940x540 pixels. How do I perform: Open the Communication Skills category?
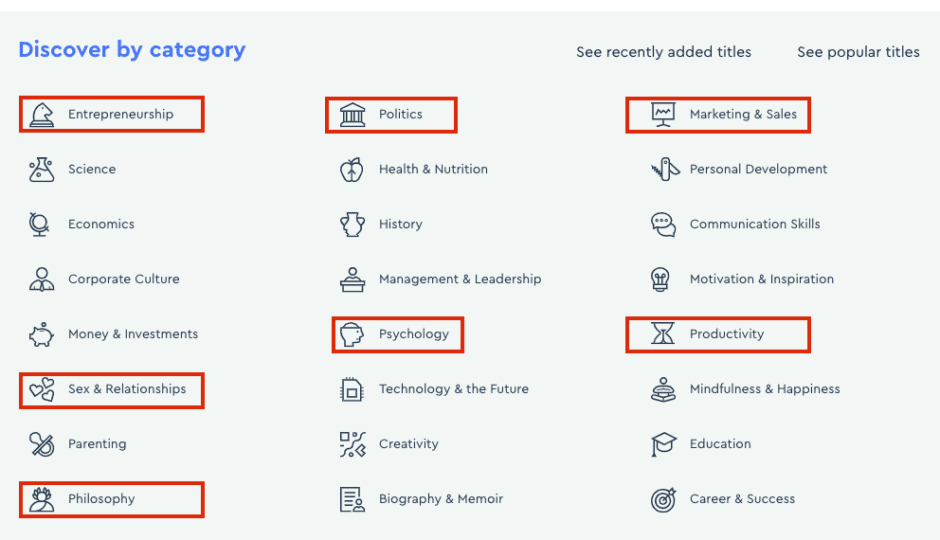coord(755,224)
